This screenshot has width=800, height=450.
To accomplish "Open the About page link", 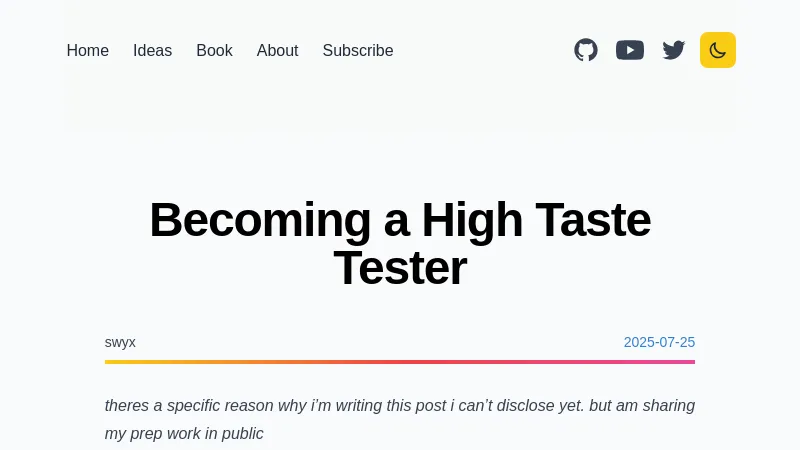I will tap(277, 51).
